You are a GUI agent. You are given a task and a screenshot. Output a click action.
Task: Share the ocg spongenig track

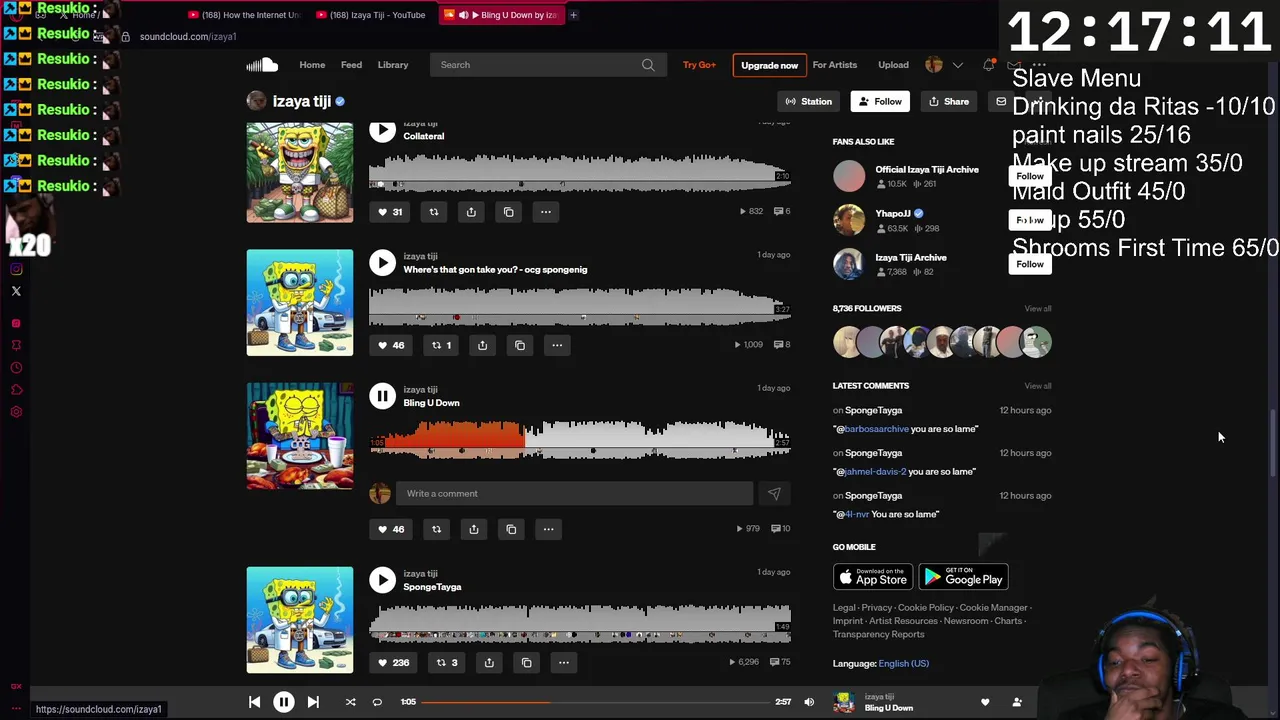482,345
